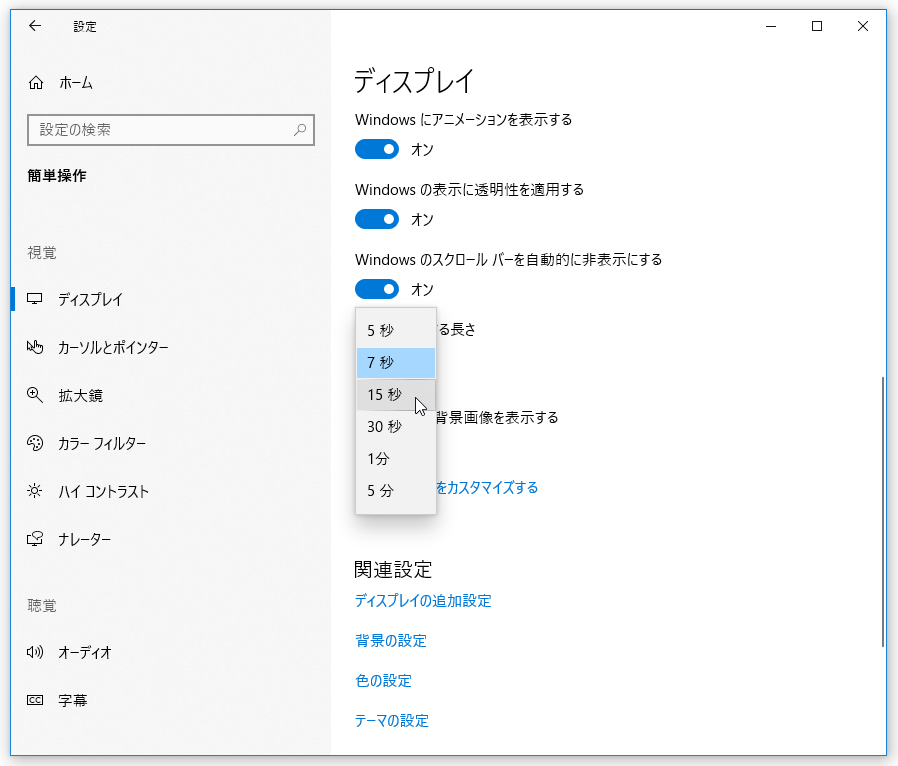
Task: Toggle Windows にアニメーションを表示する switch
Action: tap(377, 149)
